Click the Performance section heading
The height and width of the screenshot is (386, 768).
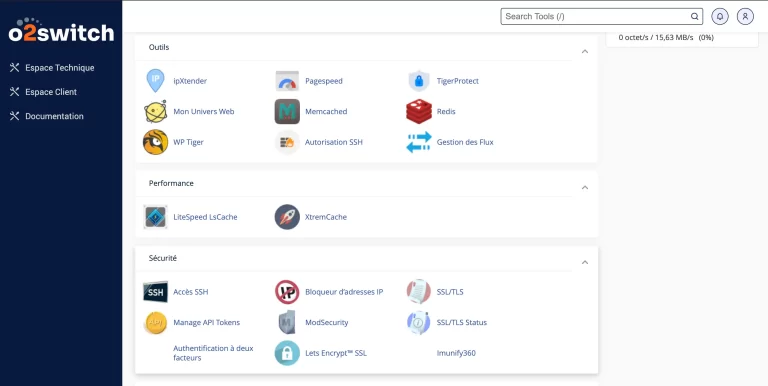171,183
